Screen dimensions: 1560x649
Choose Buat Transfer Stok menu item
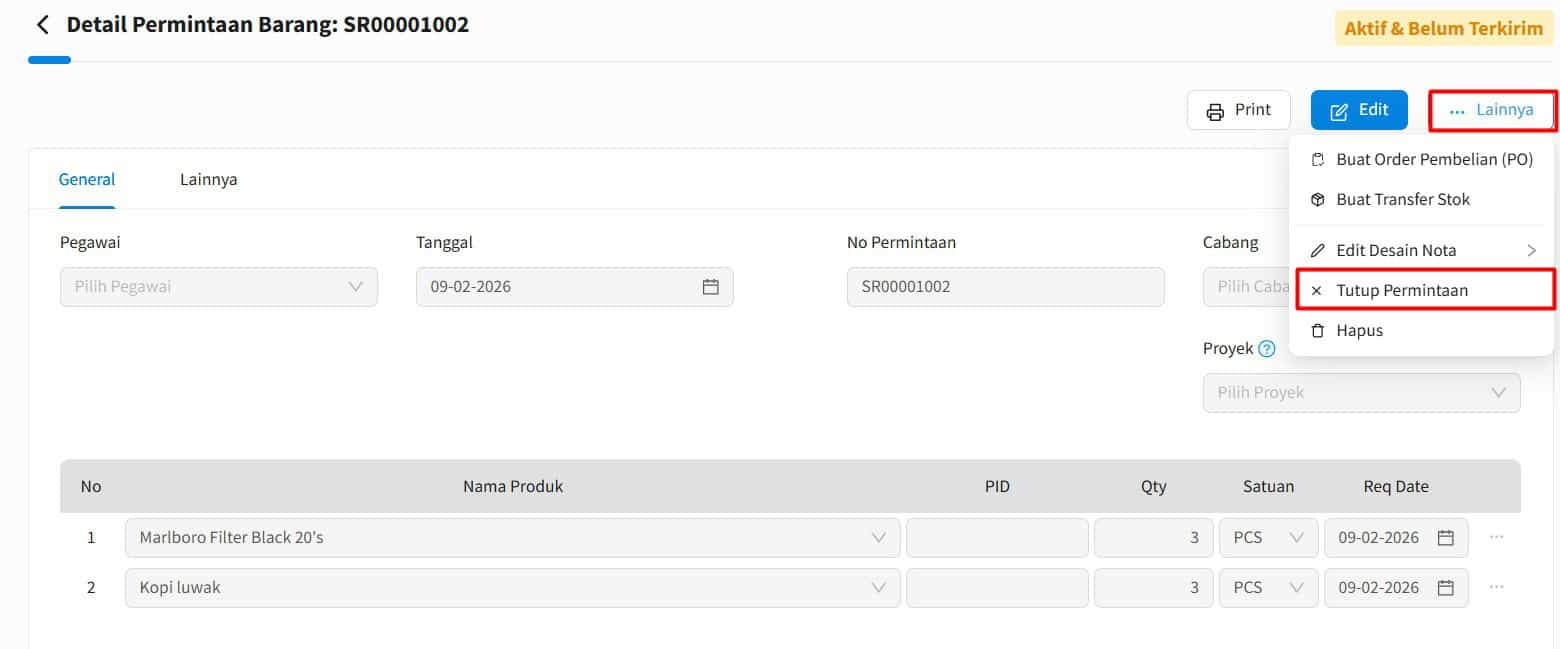click(x=1402, y=200)
